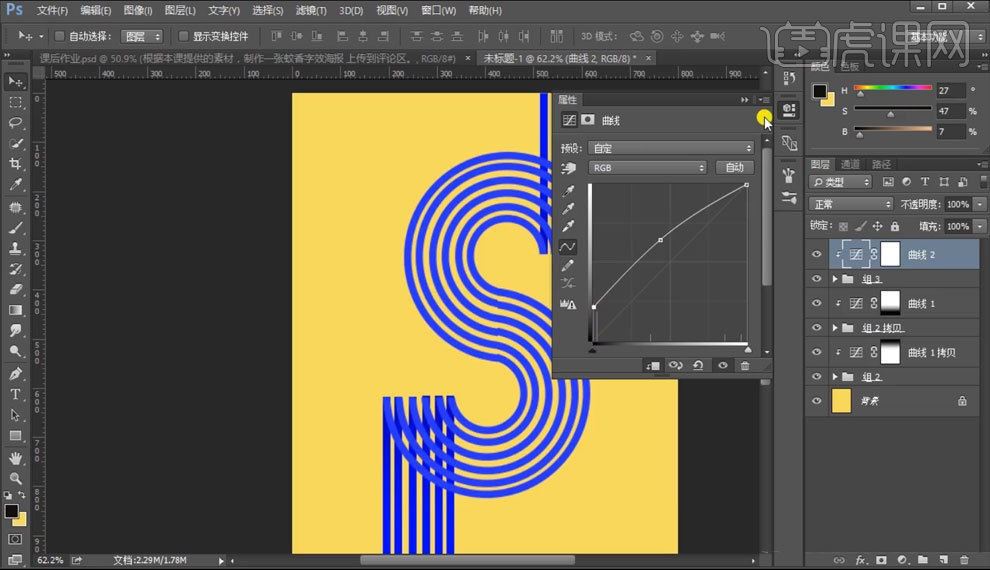Open the 文件(F) menu
Image resolution: width=990 pixels, height=570 pixels.
(x=52, y=10)
